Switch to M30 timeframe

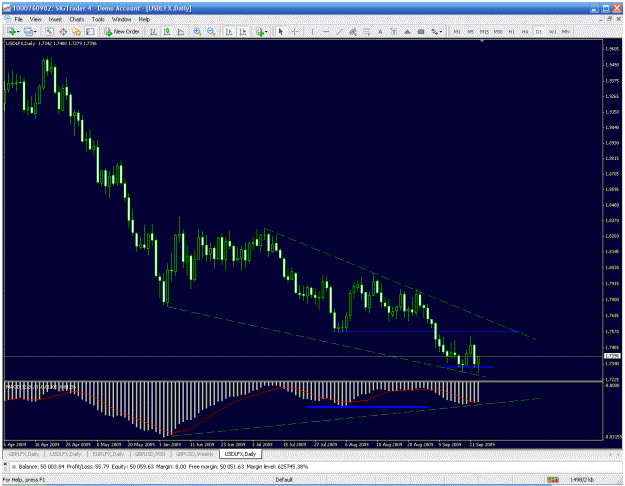pos(498,31)
